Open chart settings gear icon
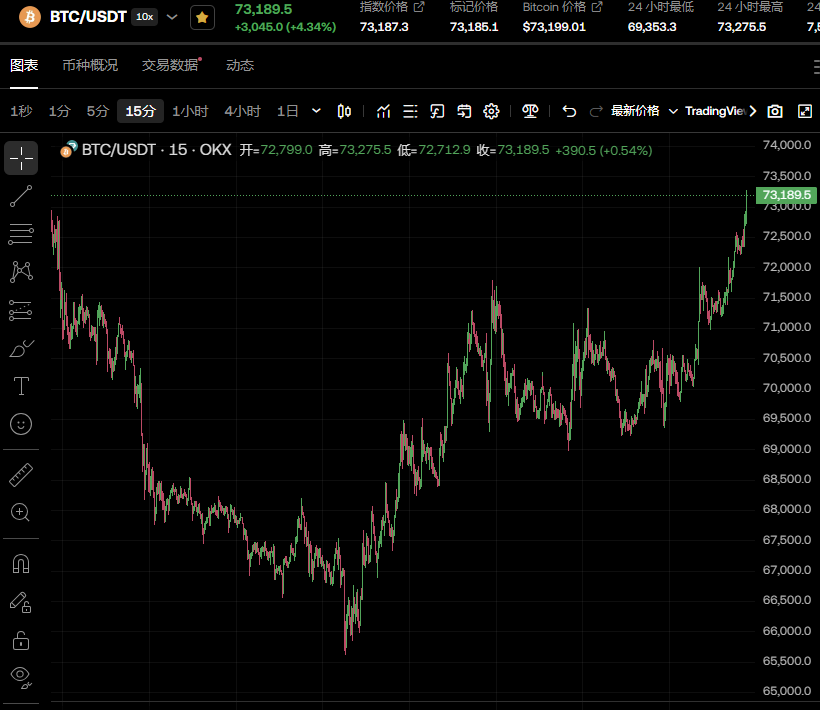This screenshot has height=710, width=820. [491, 111]
